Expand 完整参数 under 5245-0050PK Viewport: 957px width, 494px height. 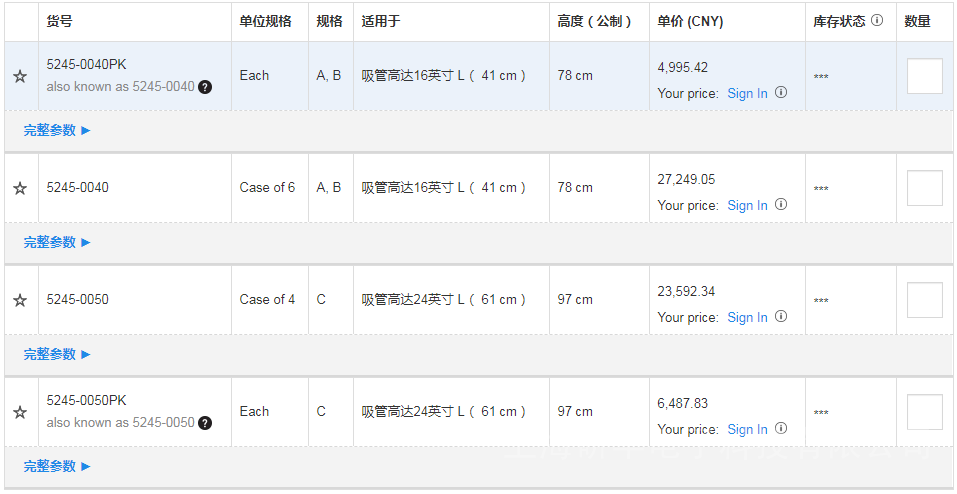click(x=57, y=466)
